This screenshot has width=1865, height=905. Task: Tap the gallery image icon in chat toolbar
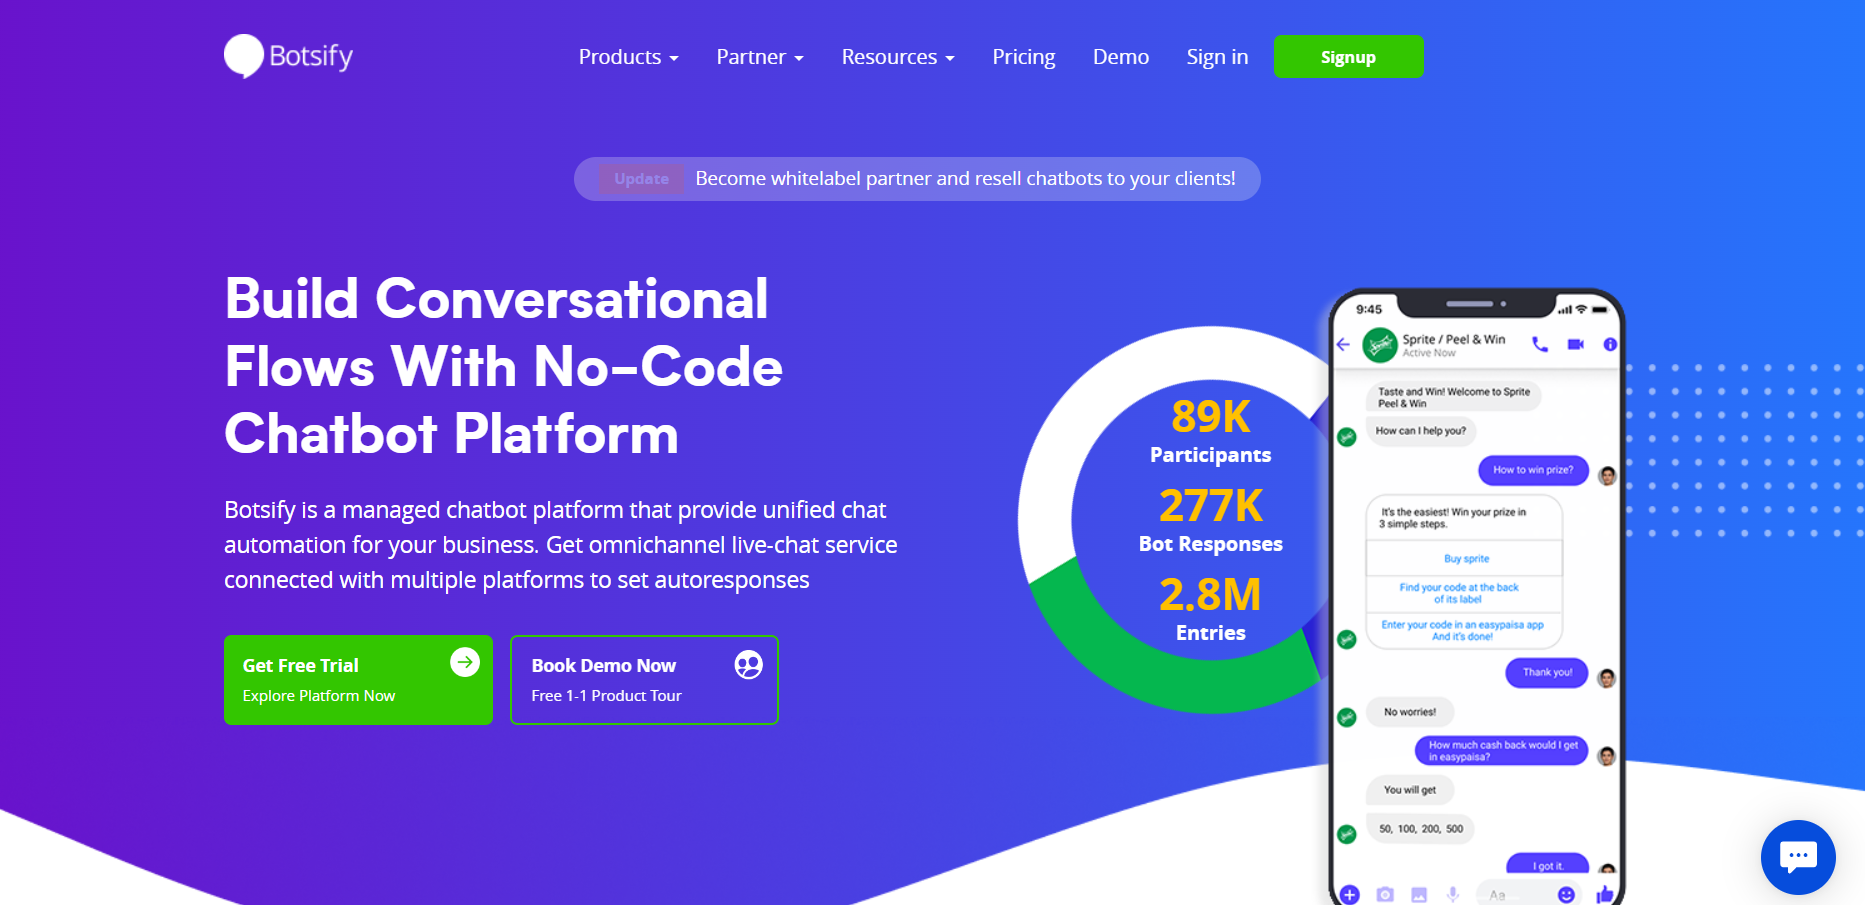(x=1419, y=894)
